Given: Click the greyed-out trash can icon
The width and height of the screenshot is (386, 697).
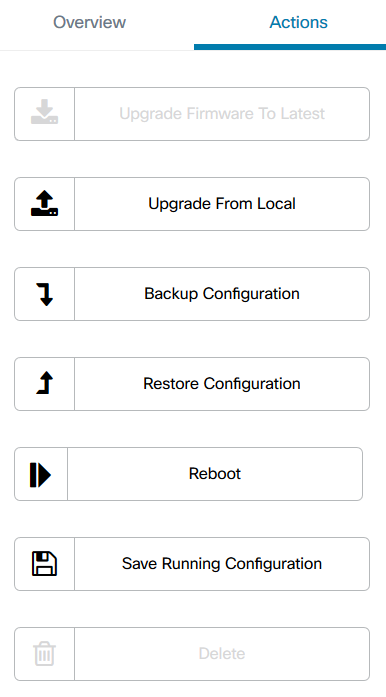Looking at the screenshot, I should pos(44,653).
